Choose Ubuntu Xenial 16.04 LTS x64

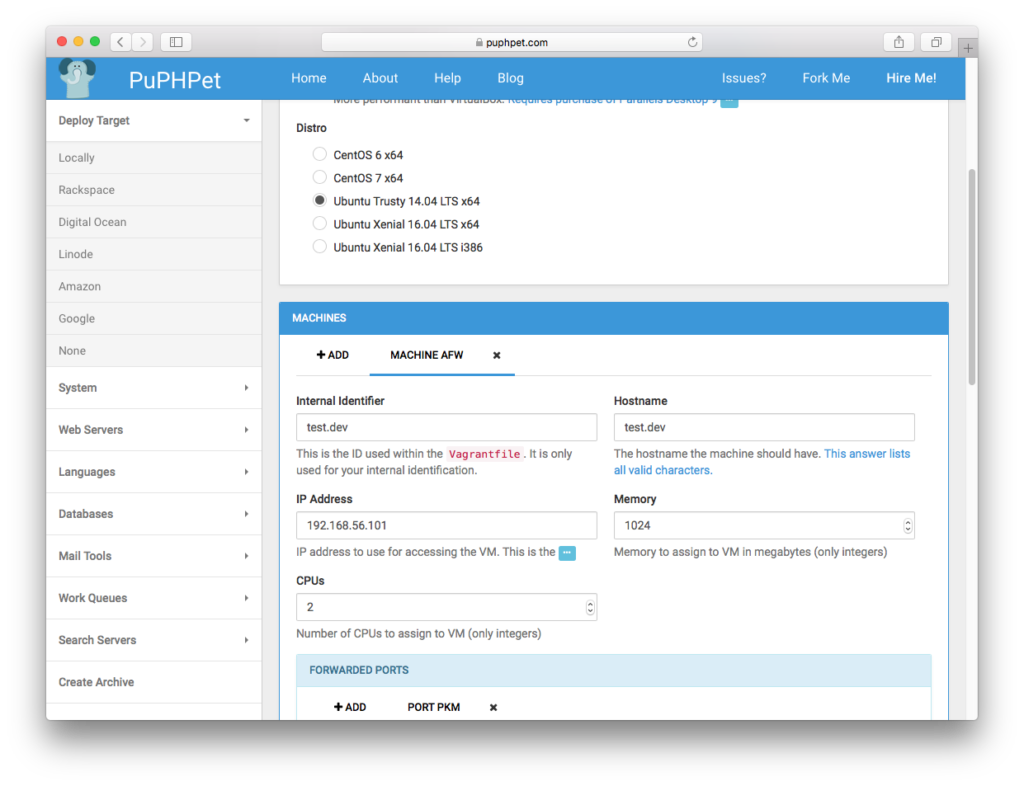(x=319, y=223)
